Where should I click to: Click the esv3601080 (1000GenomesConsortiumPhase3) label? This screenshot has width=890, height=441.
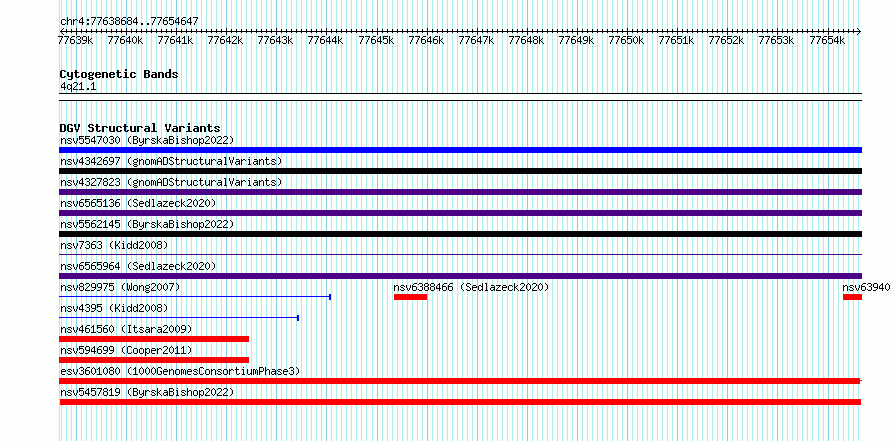coord(180,371)
